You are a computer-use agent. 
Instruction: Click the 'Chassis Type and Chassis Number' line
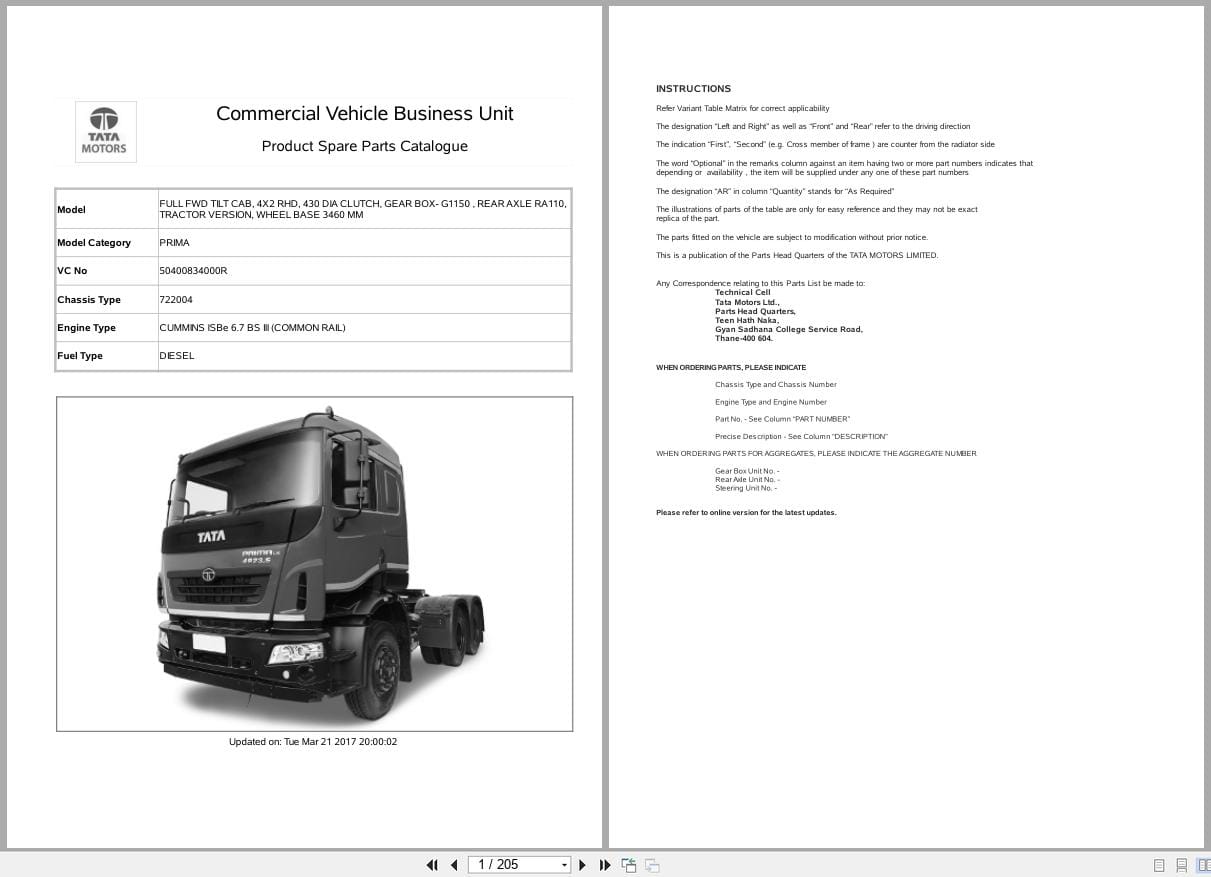[776, 384]
